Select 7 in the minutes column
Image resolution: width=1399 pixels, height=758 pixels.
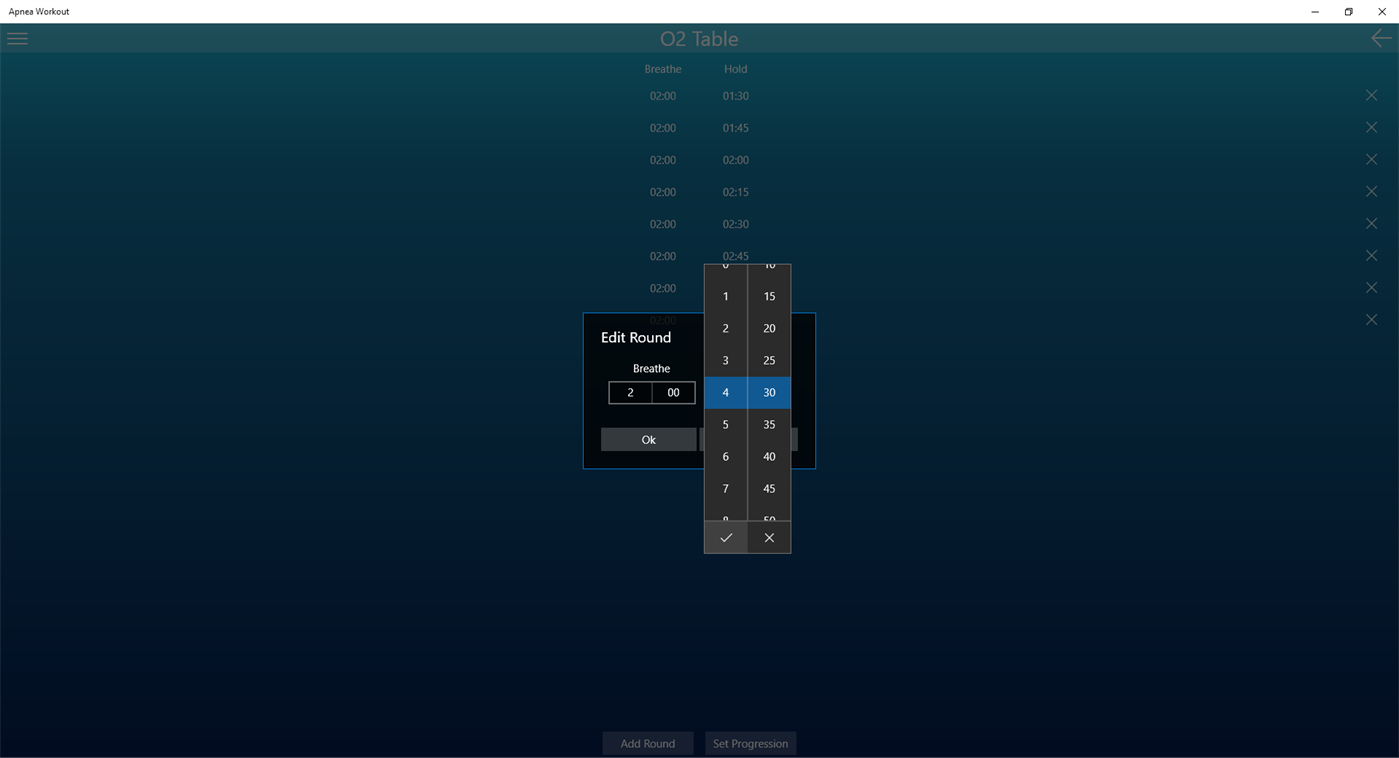(x=725, y=488)
